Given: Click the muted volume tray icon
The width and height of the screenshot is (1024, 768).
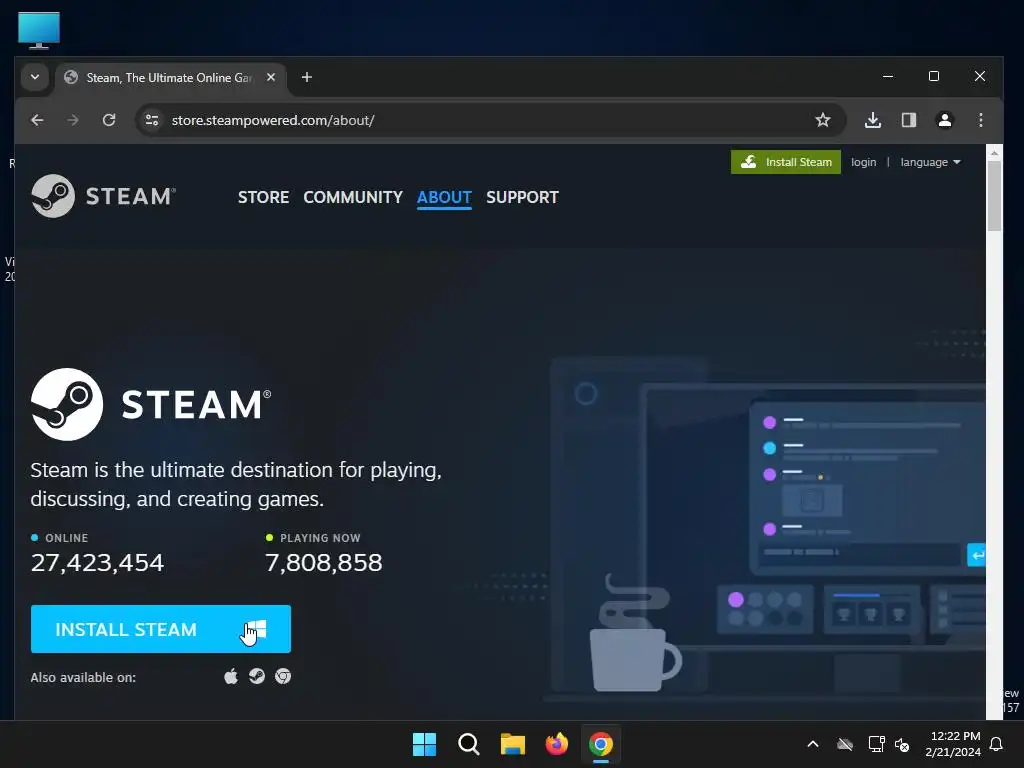Looking at the screenshot, I should [x=902, y=744].
